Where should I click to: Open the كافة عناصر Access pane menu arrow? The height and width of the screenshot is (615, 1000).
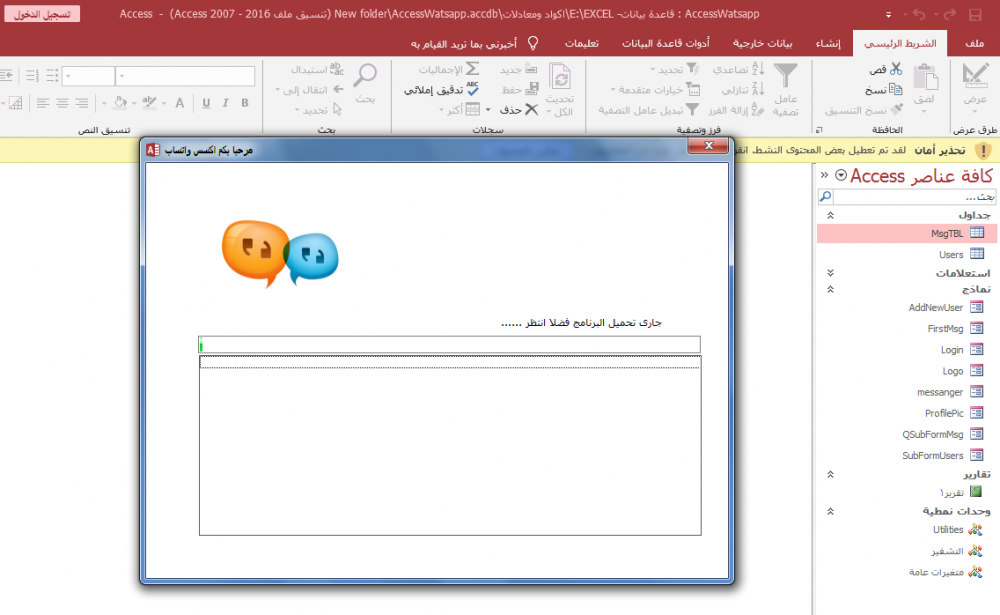tap(841, 175)
